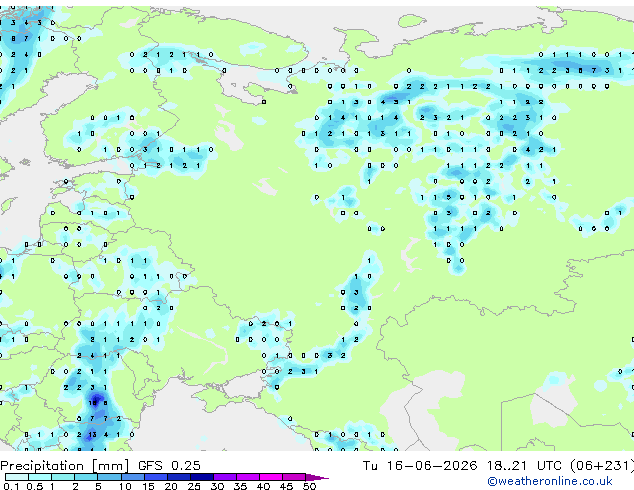This screenshot has width=634, height=490.
Task: Click the legend label '0.5'
Action: [x=34, y=486]
